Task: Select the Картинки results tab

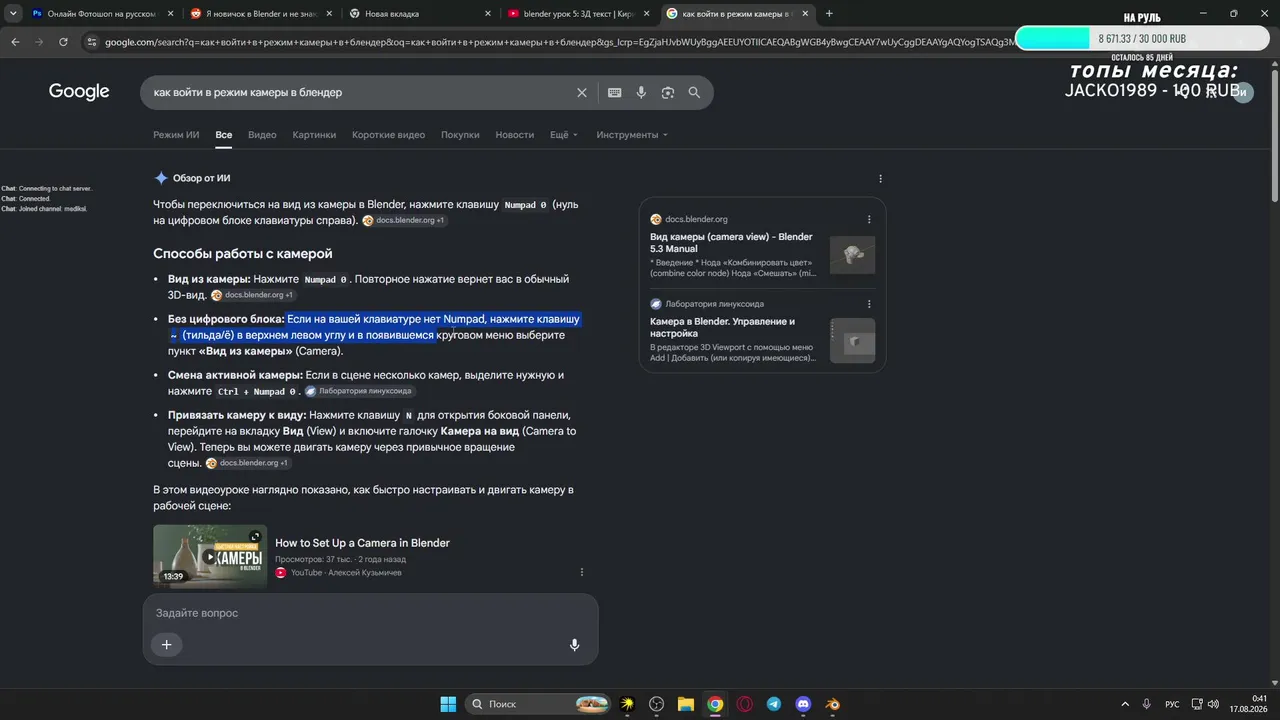Action: point(314,135)
